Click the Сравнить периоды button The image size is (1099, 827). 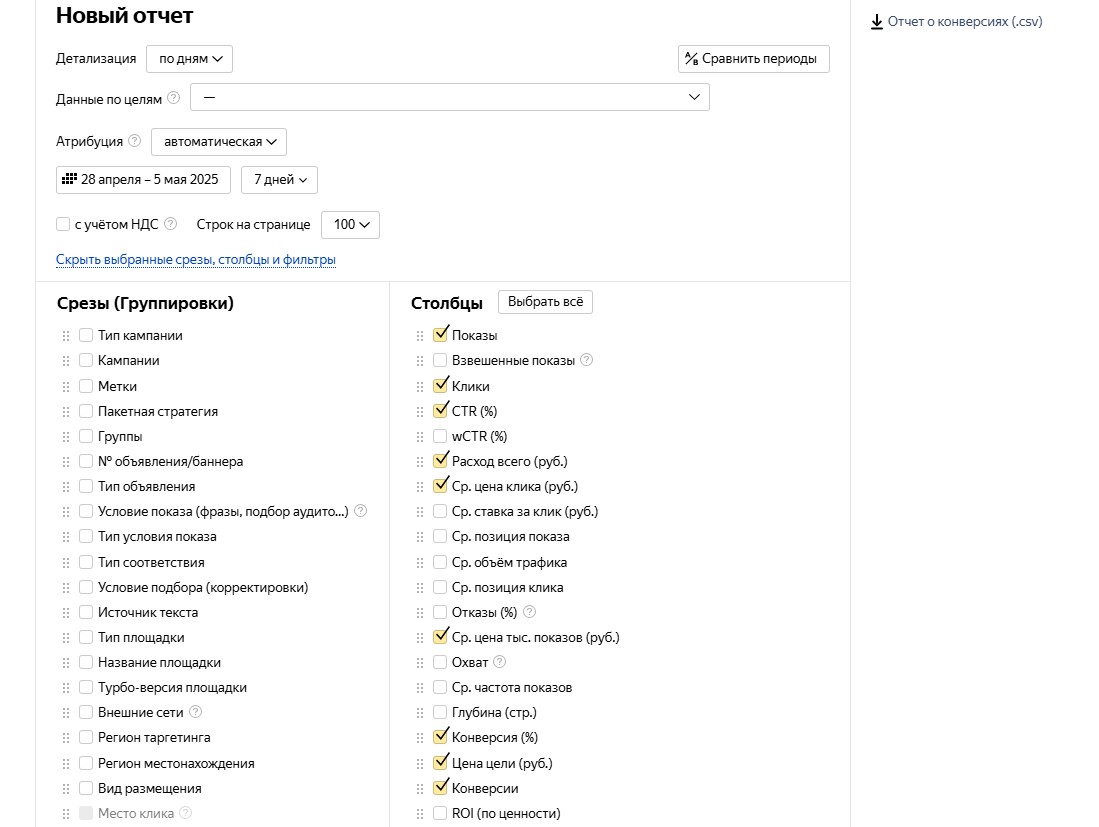coord(754,59)
